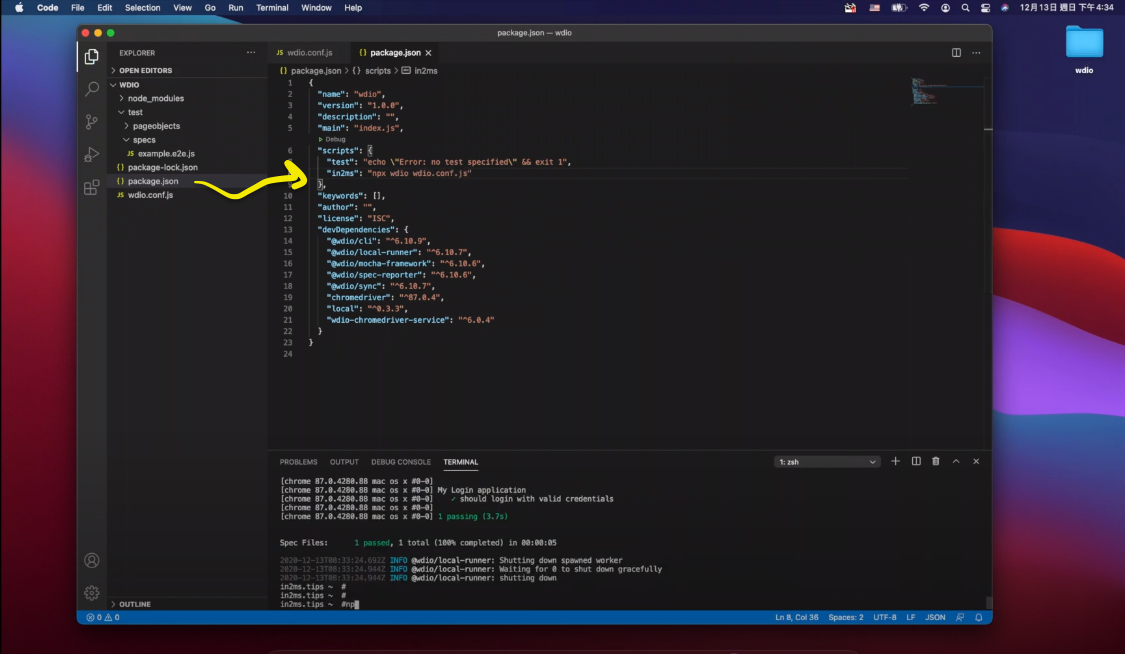The height and width of the screenshot is (654, 1125).
Task: Click the package.json breadcrumb segment
Action: coord(316,71)
